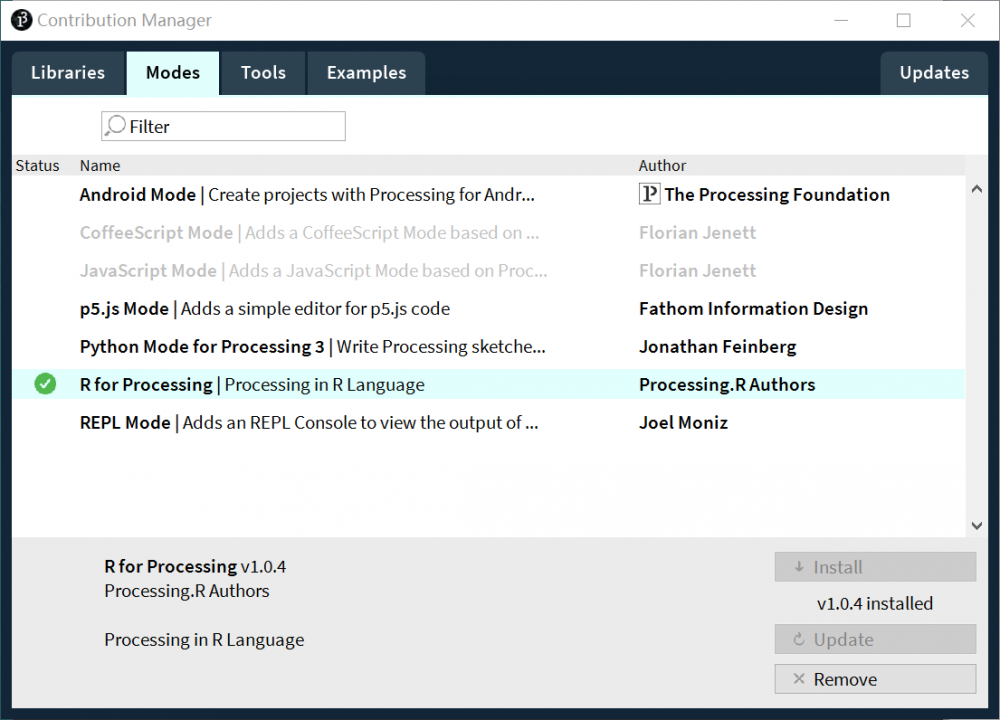Click the R for Processing v1.0.4 detail title
Screen dimensions: 1000x720
pyautogui.click(x=195, y=566)
